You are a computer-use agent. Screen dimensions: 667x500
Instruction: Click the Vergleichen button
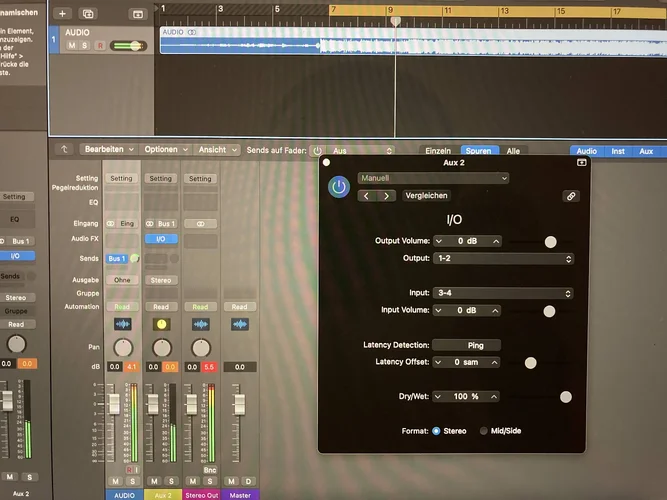pos(426,196)
